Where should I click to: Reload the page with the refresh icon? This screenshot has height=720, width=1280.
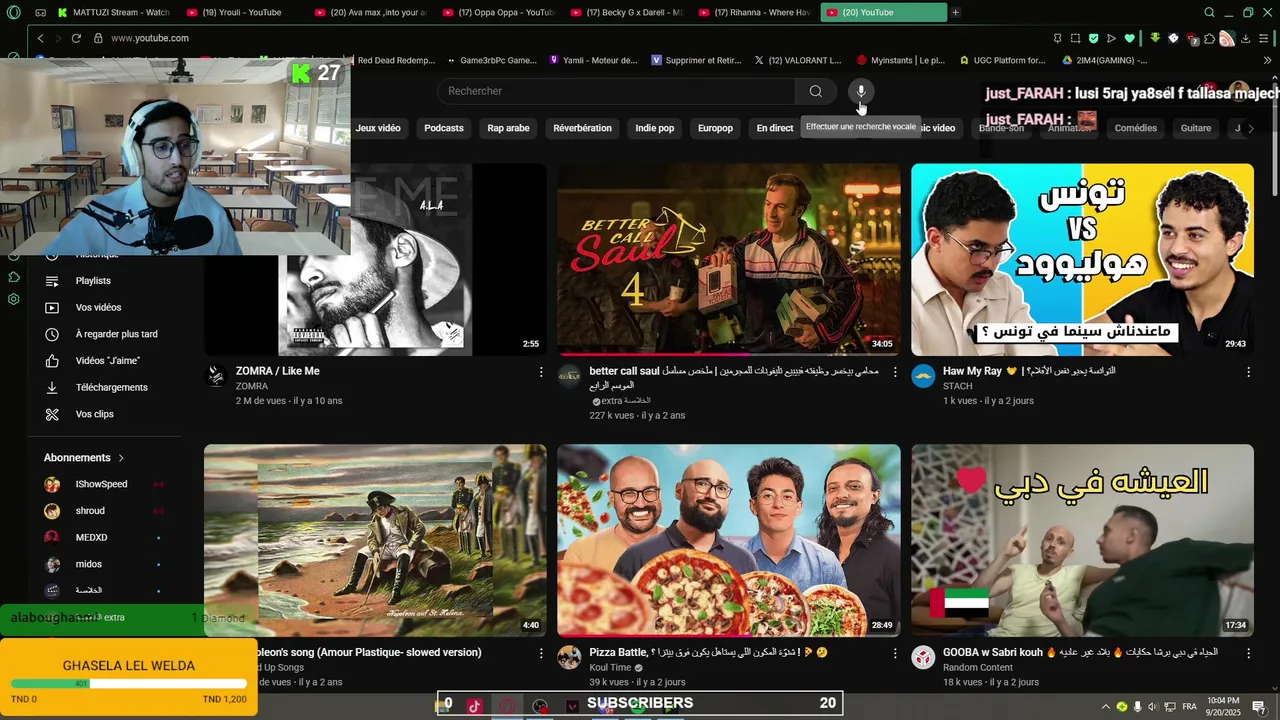pos(76,38)
